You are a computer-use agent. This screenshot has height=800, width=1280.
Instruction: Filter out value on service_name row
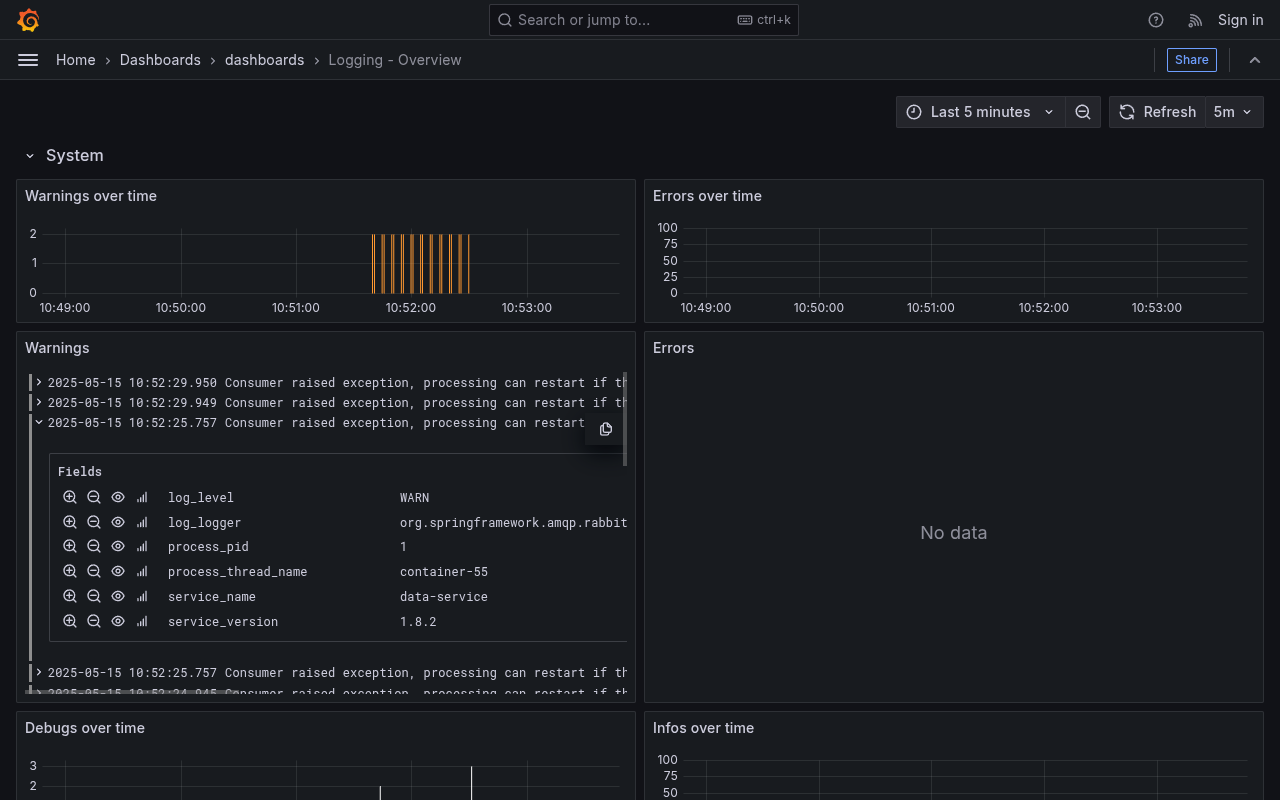click(94, 596)
